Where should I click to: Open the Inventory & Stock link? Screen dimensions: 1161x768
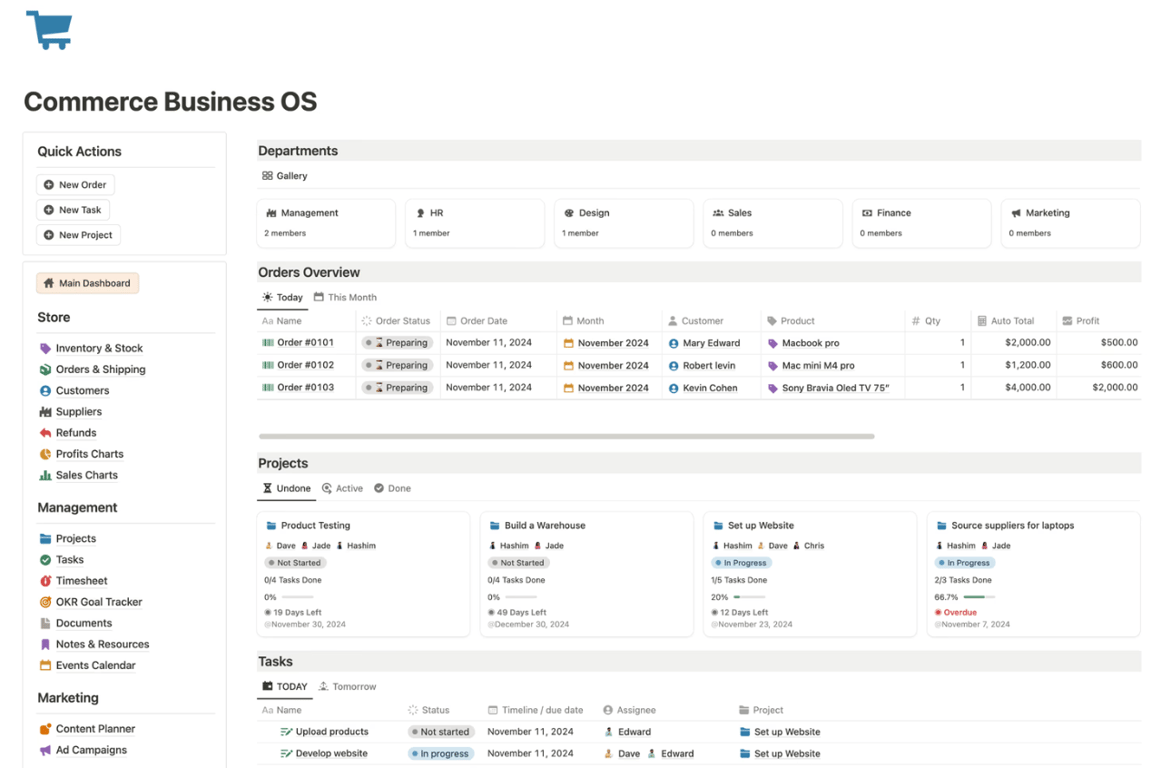tap(99, 348)
